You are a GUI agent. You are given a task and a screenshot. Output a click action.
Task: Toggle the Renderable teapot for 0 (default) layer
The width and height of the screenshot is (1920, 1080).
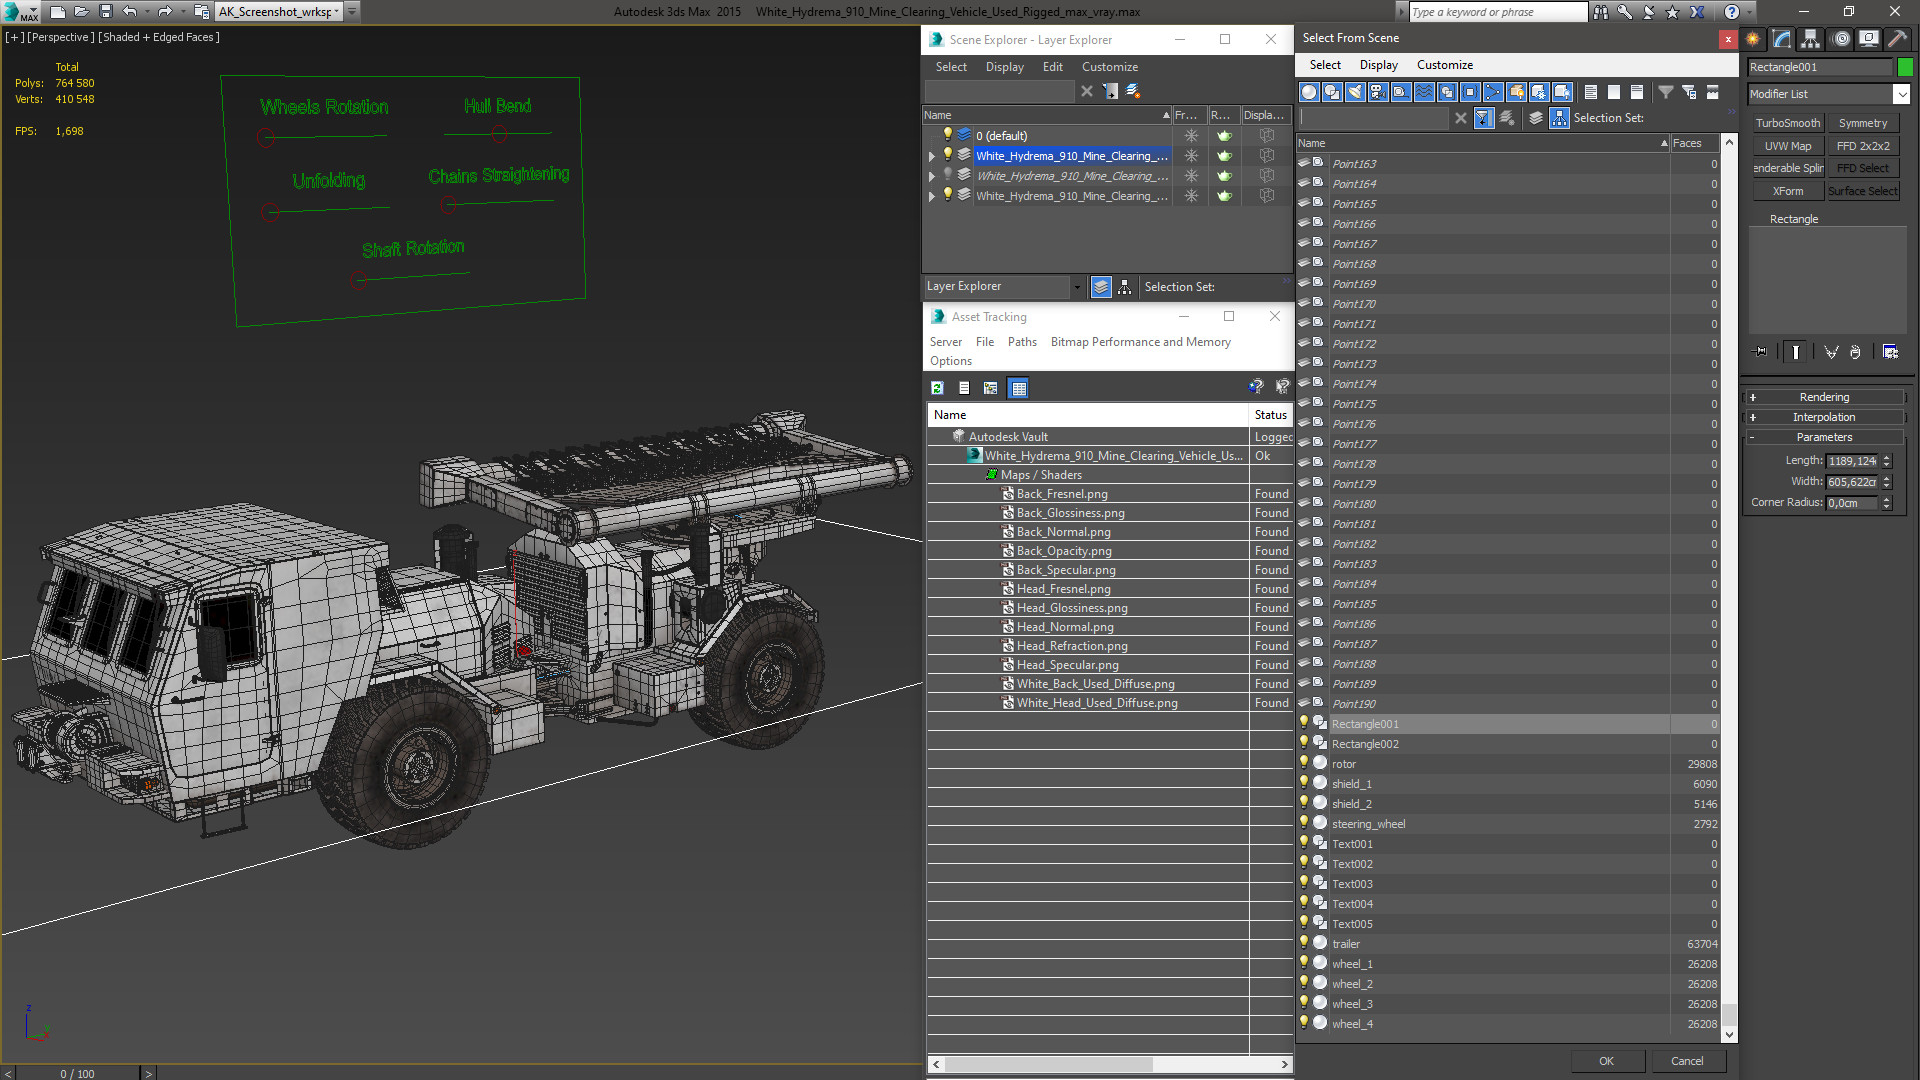pyautogui.click(x=1224, y=135)
